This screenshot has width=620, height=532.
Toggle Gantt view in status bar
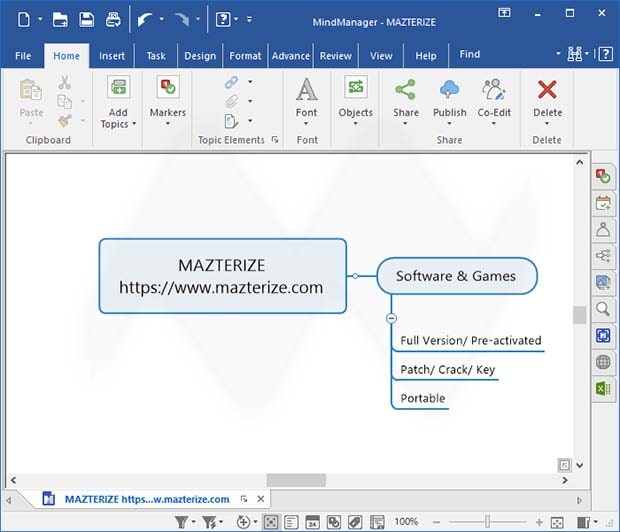377,522
